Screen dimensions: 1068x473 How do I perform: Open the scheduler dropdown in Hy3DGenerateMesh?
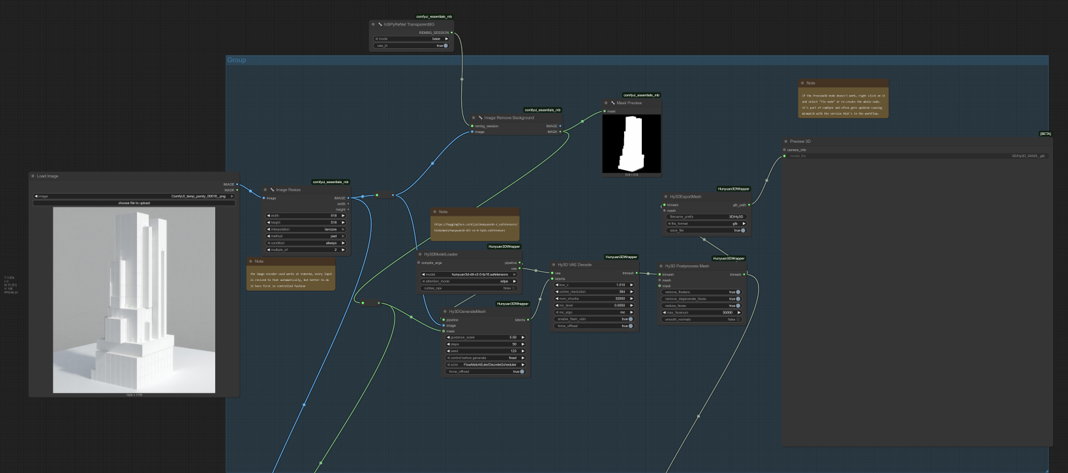pos(485,365)
